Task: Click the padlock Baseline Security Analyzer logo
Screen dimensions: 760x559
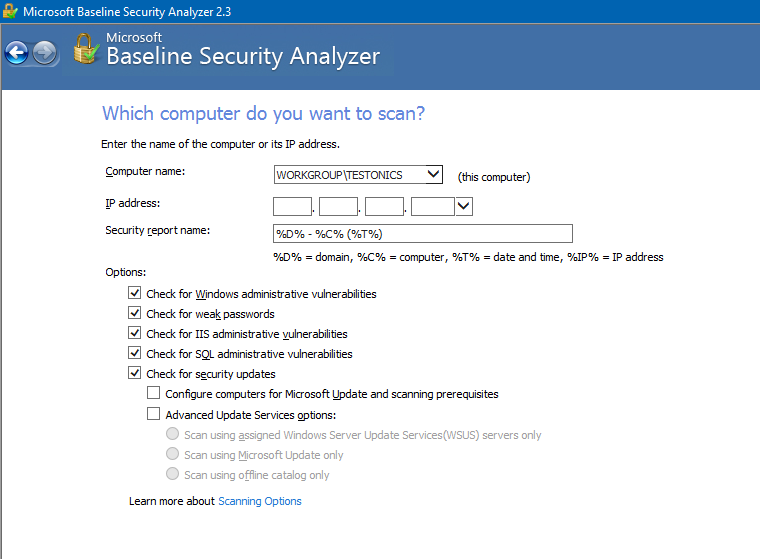Action: coord(85,49)
